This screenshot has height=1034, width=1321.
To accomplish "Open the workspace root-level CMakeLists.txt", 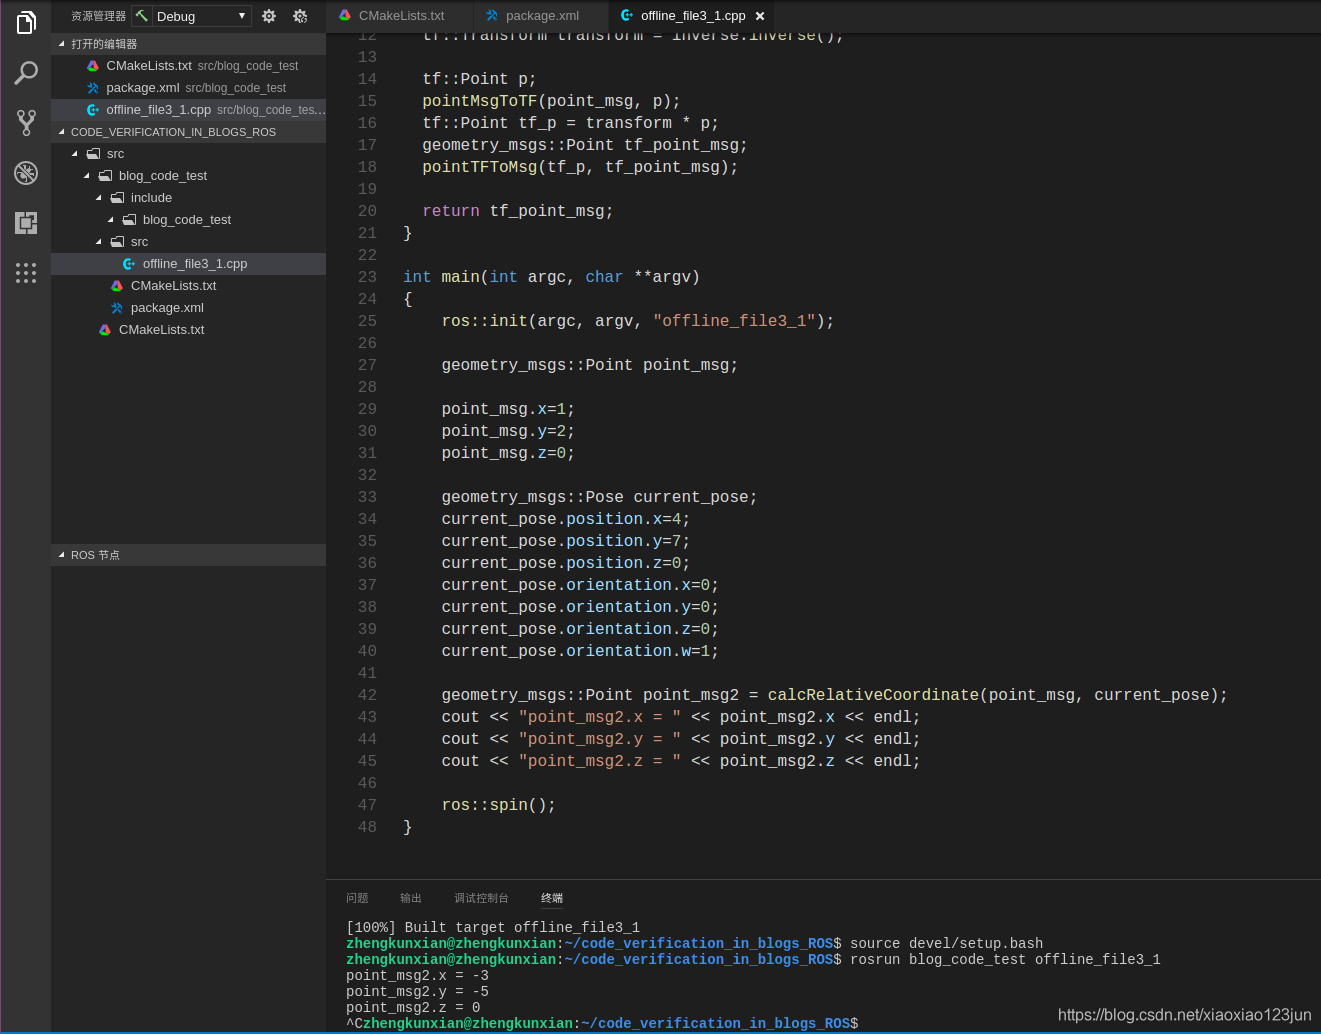I will [x=188, y=330].
